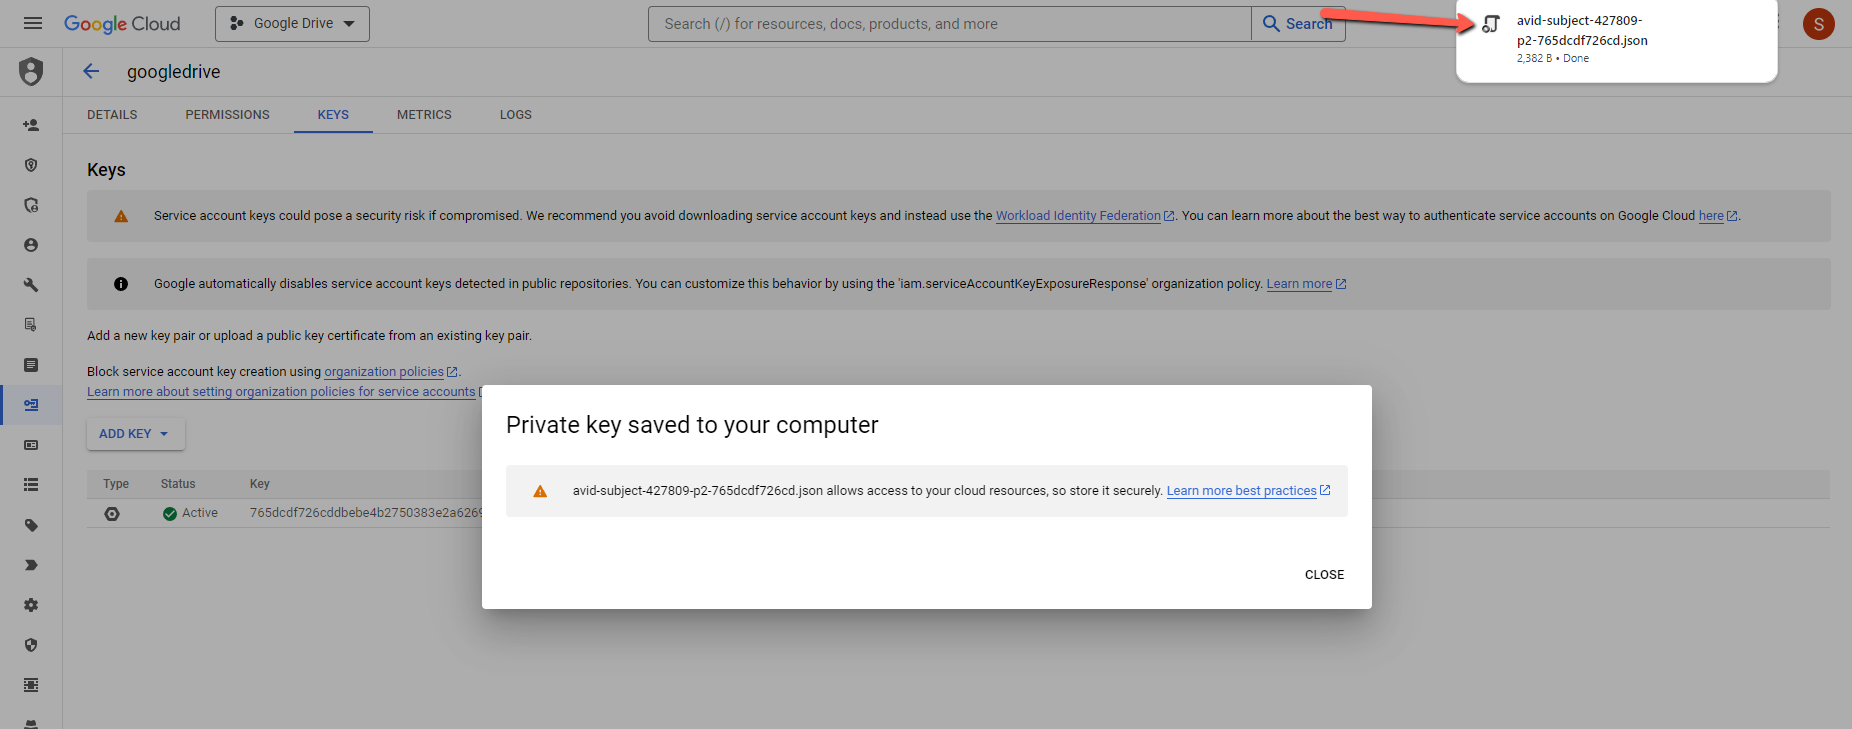The height and width of the screenshot is (729, 1852).
Task: Click the user avatar S icon
Action: pyautogui.click(x=1818, y=24)
